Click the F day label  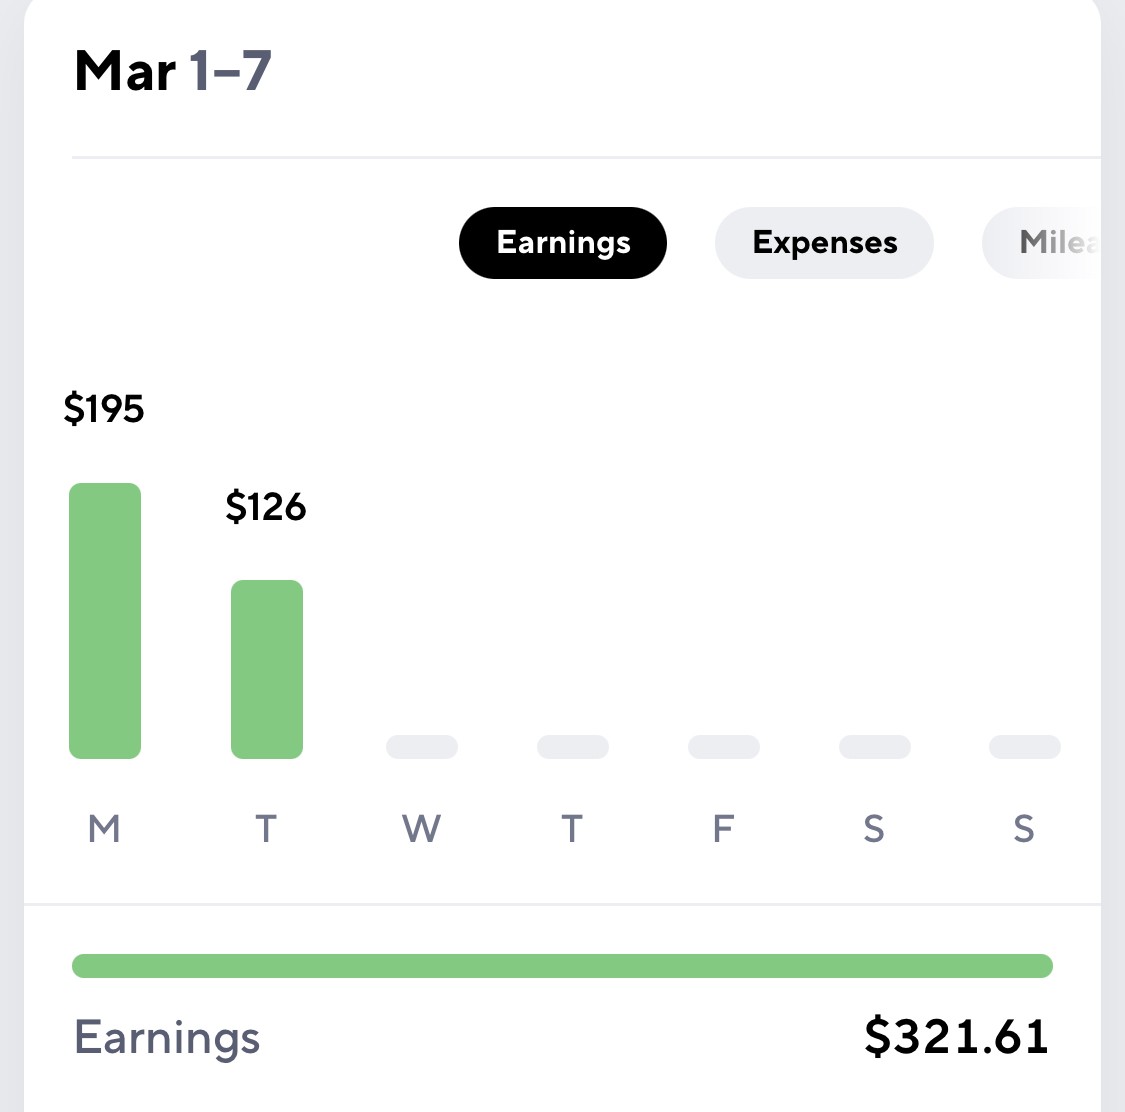(723, 829)
